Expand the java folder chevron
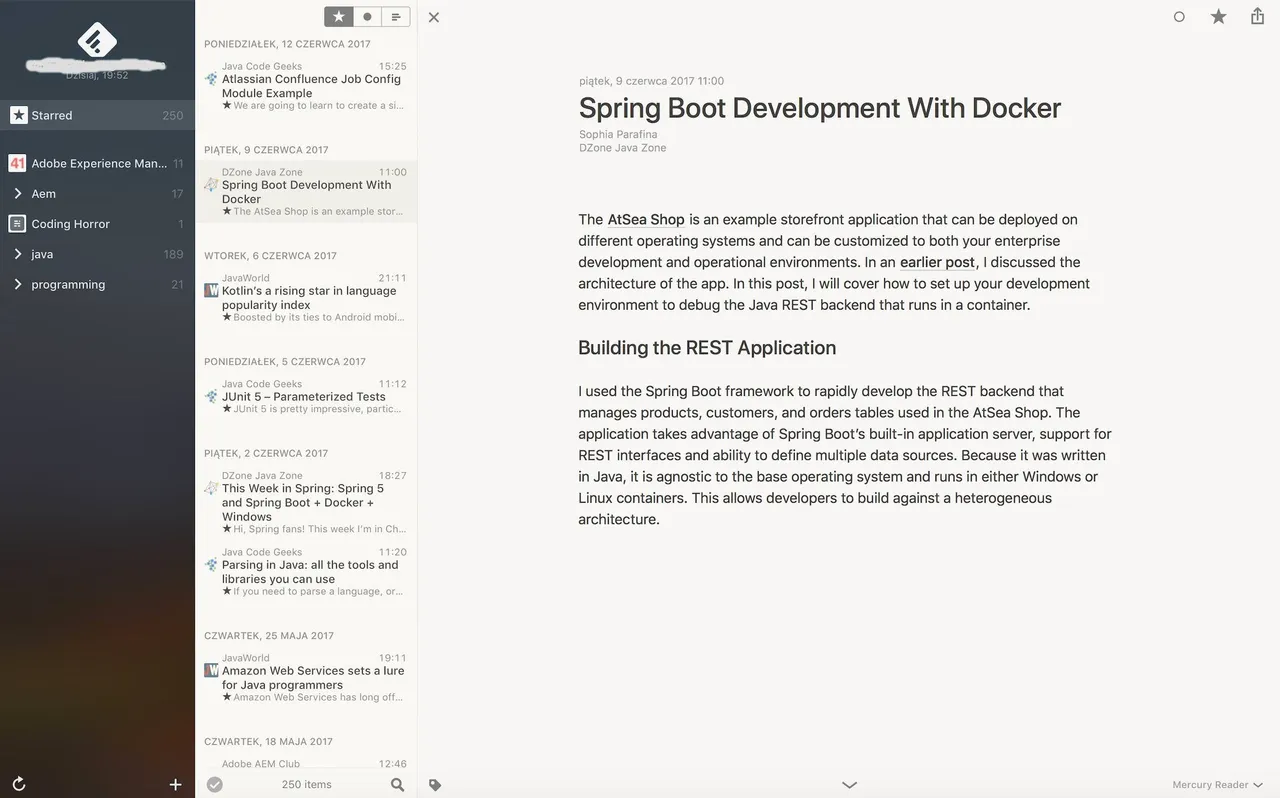This screenshot has width=1280, height=798. pos(18,254)
